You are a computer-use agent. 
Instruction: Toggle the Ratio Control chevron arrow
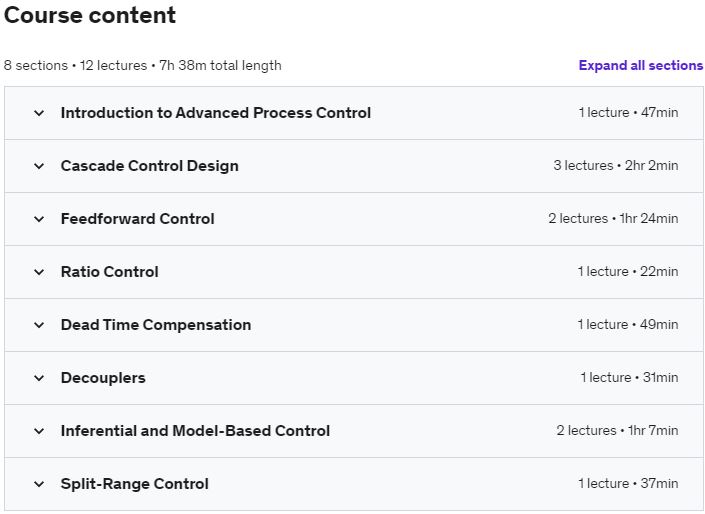[x=39, y=272]
